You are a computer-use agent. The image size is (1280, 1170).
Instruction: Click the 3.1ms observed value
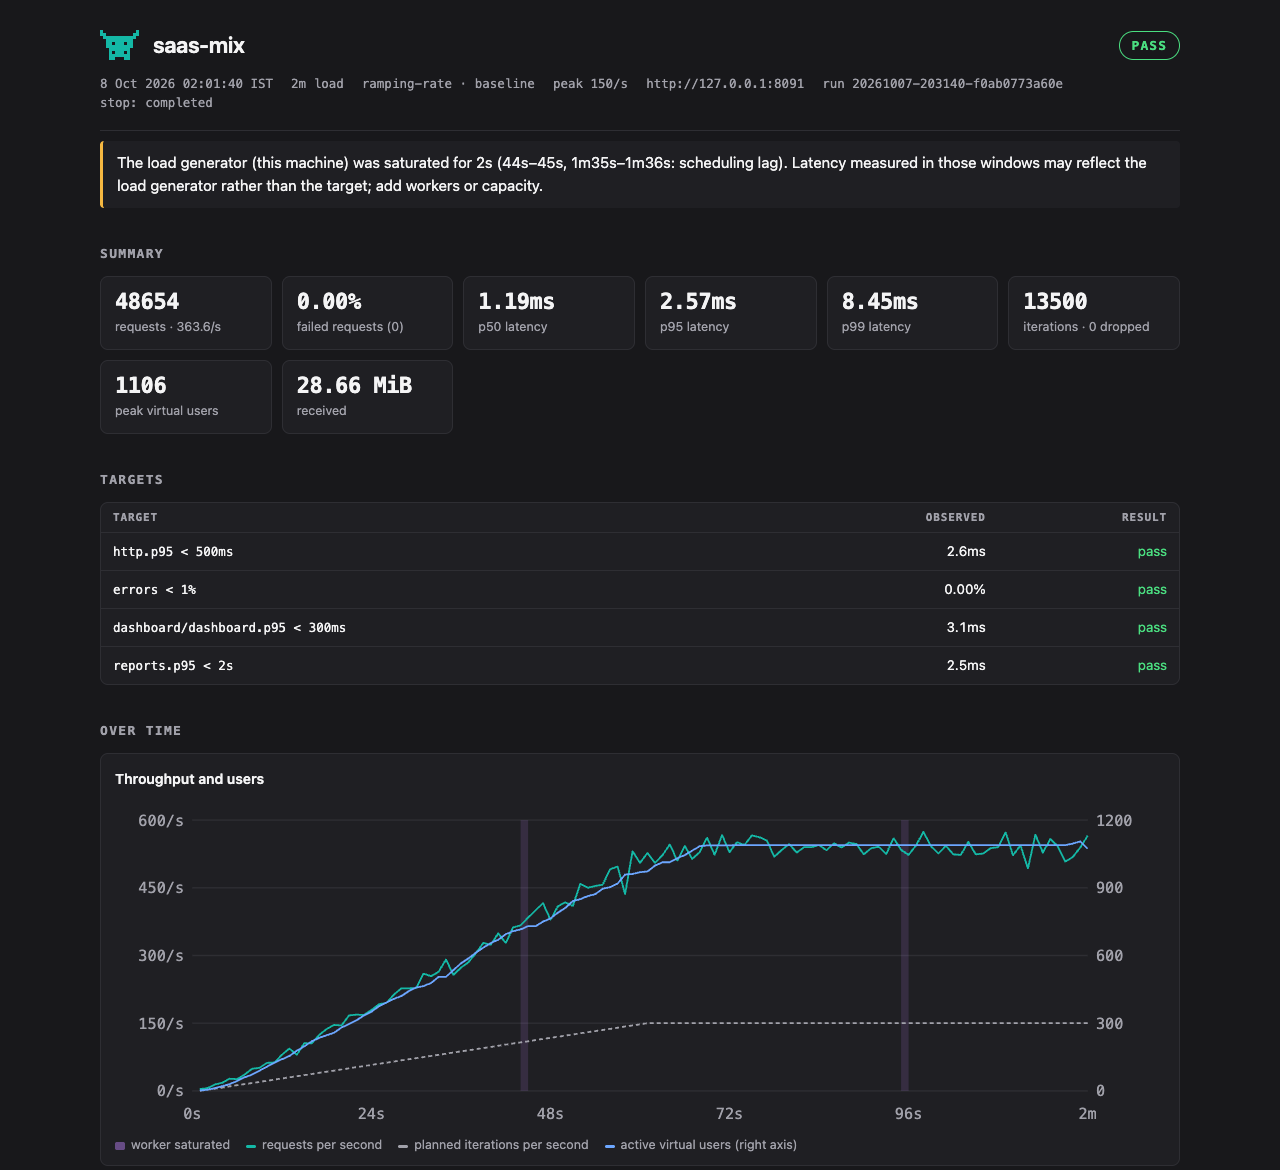coord(966,628)
